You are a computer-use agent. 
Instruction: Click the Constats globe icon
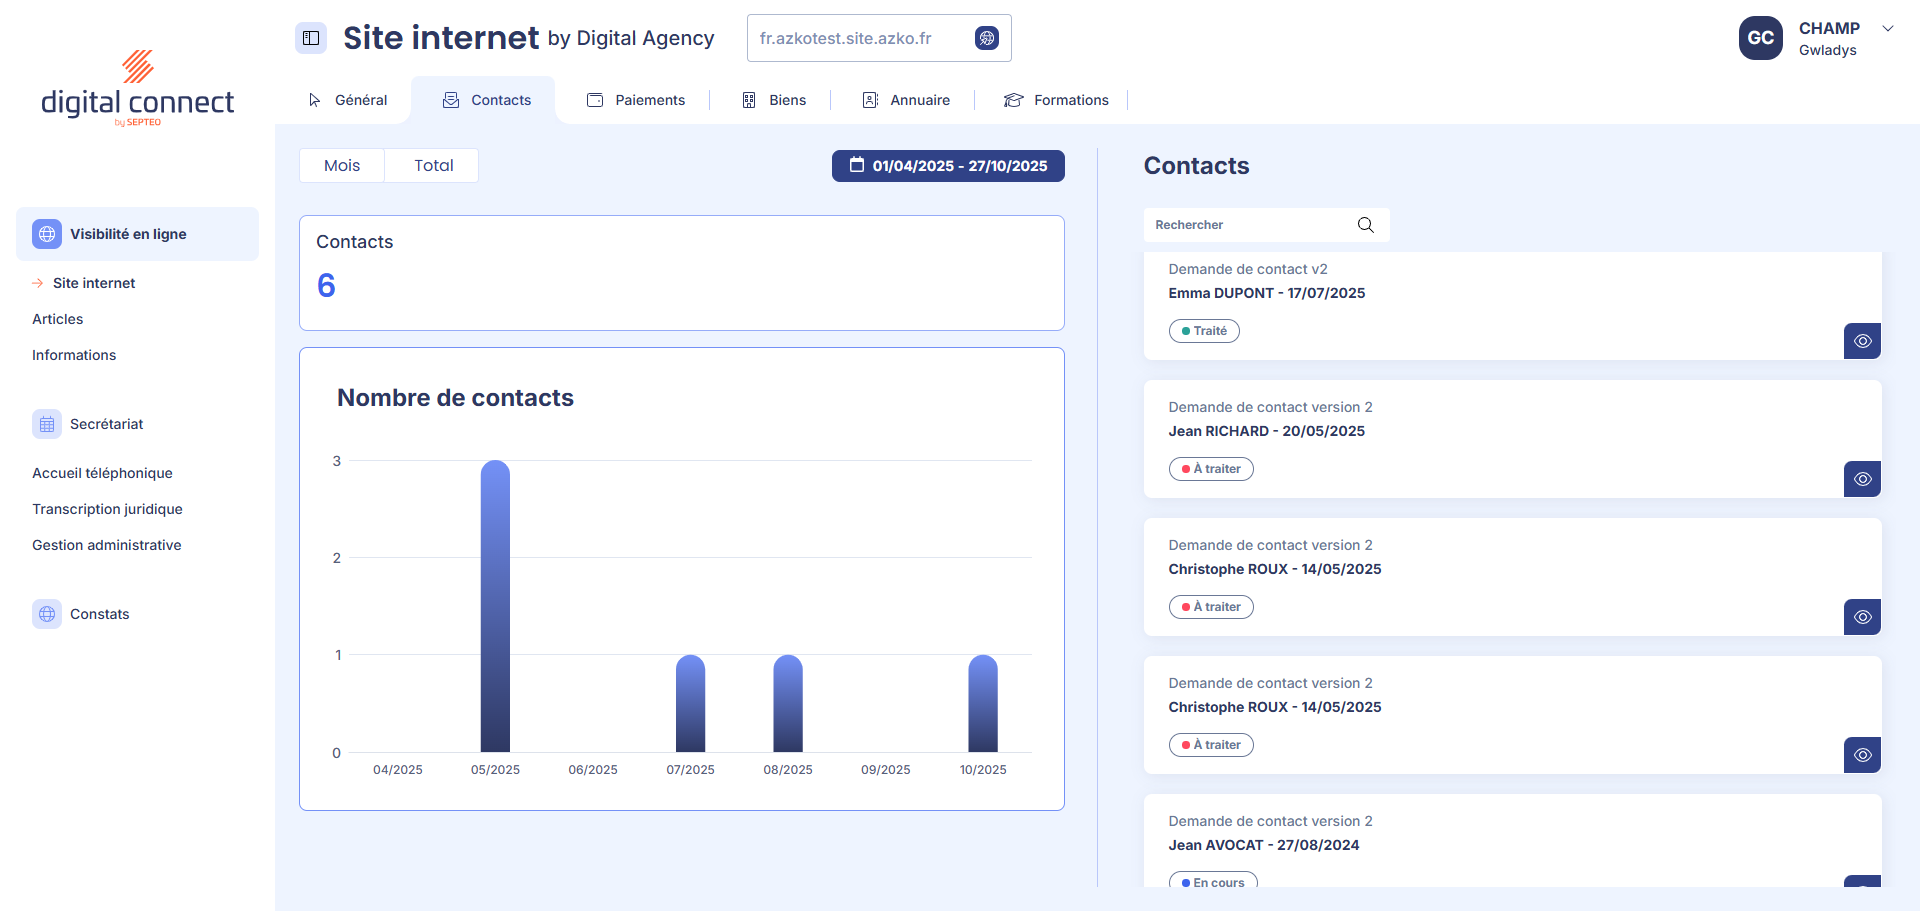pos(47,614)
